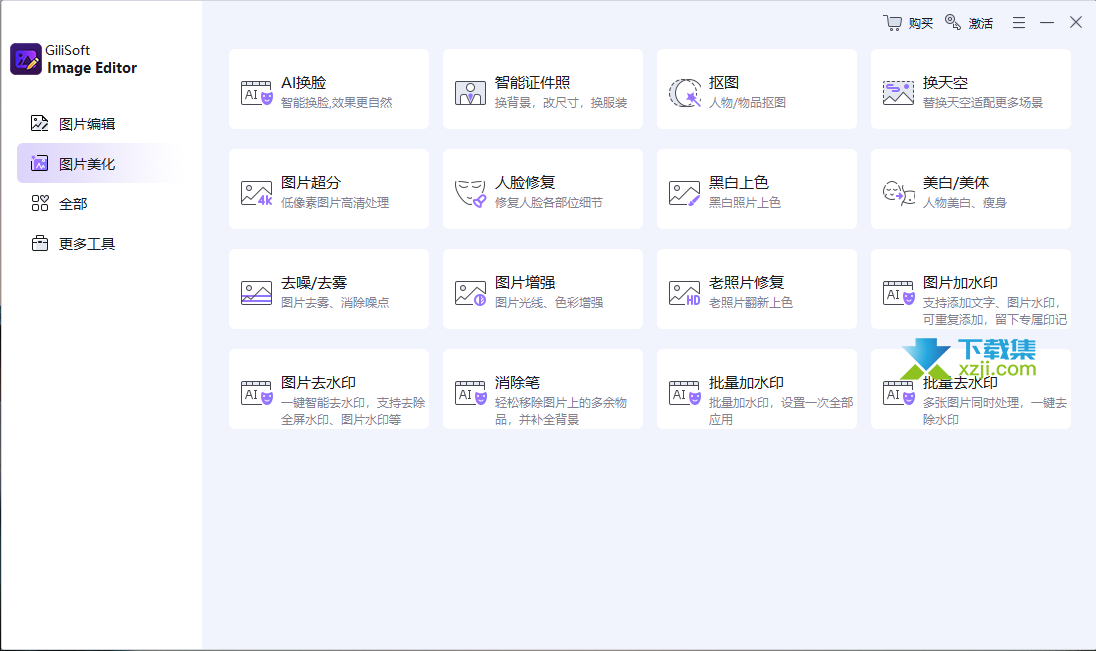Go to 更多工具 label
The height and width of the screenshot is (651, 1096).
pyautogui.click(x=87, y=244)
